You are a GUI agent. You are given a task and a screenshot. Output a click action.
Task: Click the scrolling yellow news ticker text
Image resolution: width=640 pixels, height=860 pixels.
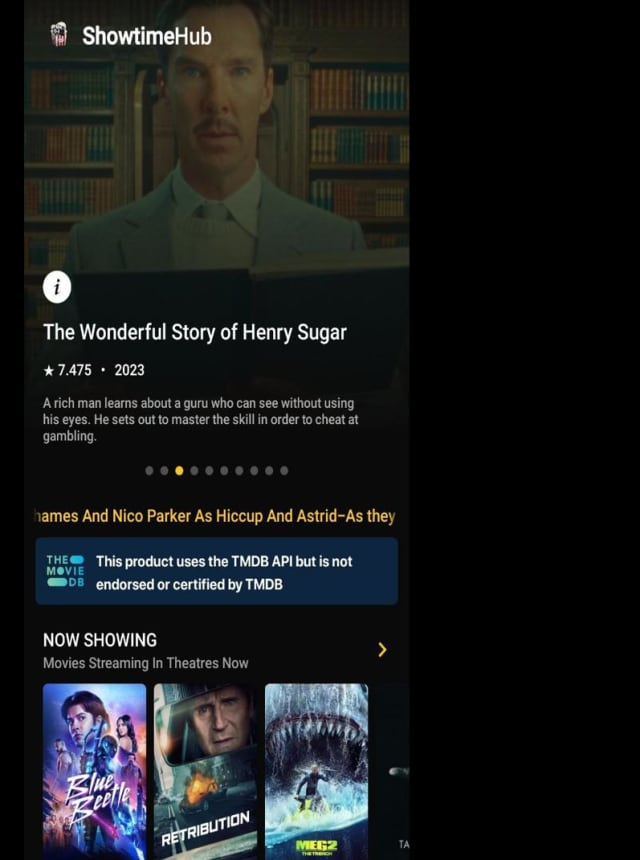pos(215,516)
